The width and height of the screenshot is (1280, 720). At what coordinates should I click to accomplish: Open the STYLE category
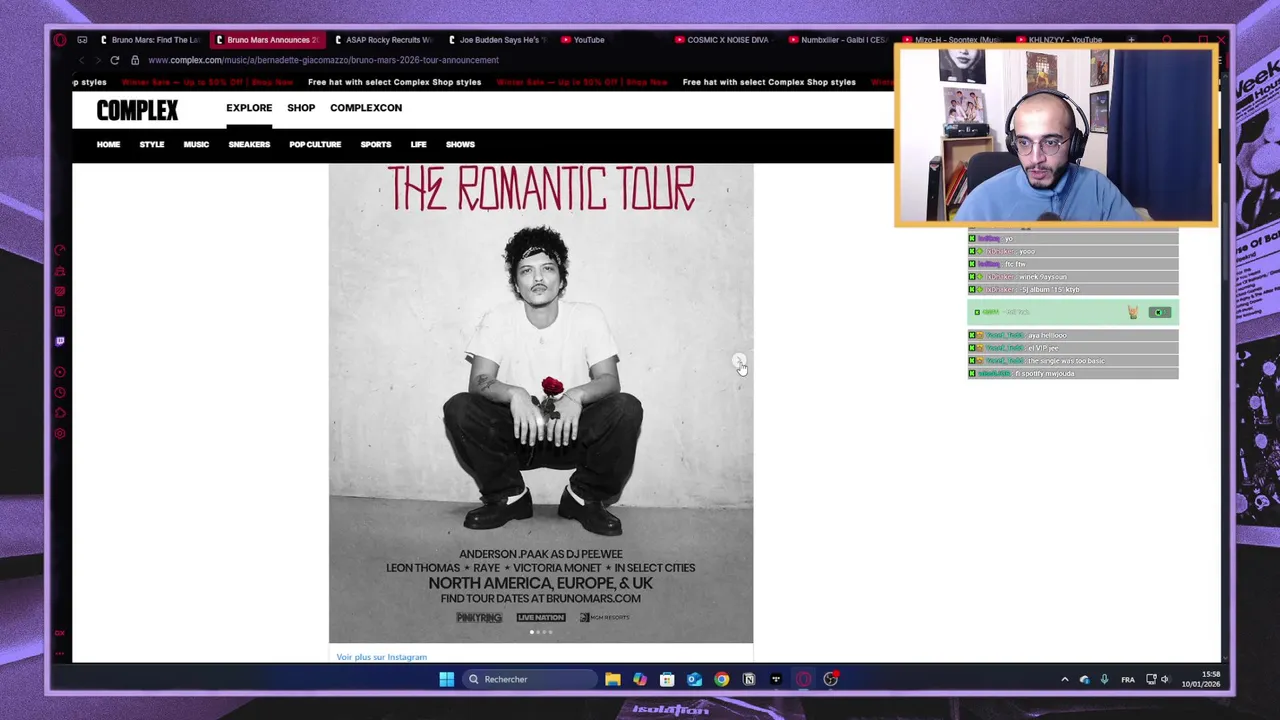click(x=152, y=145)
